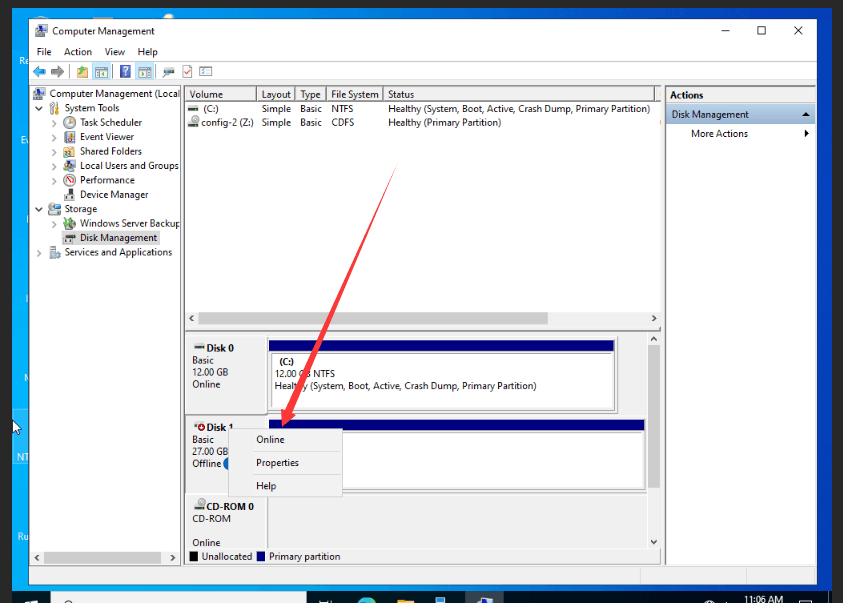Viewport: 843px width, 603px height.
Task: Open the File menu
Action: [44, 52]
